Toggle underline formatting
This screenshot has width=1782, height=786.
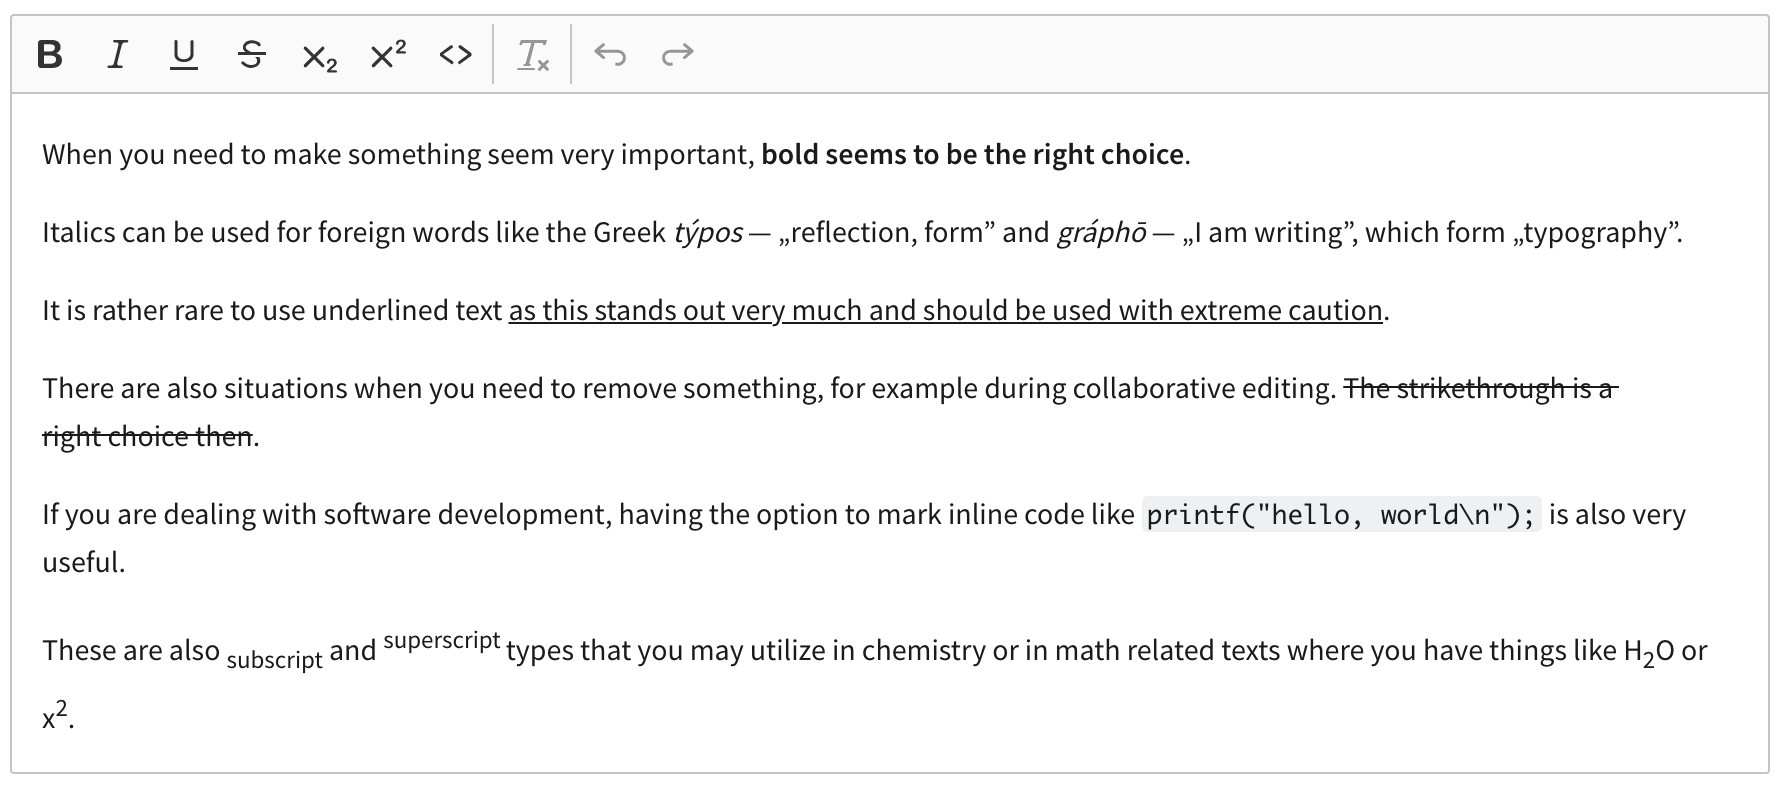click(182, 55)
